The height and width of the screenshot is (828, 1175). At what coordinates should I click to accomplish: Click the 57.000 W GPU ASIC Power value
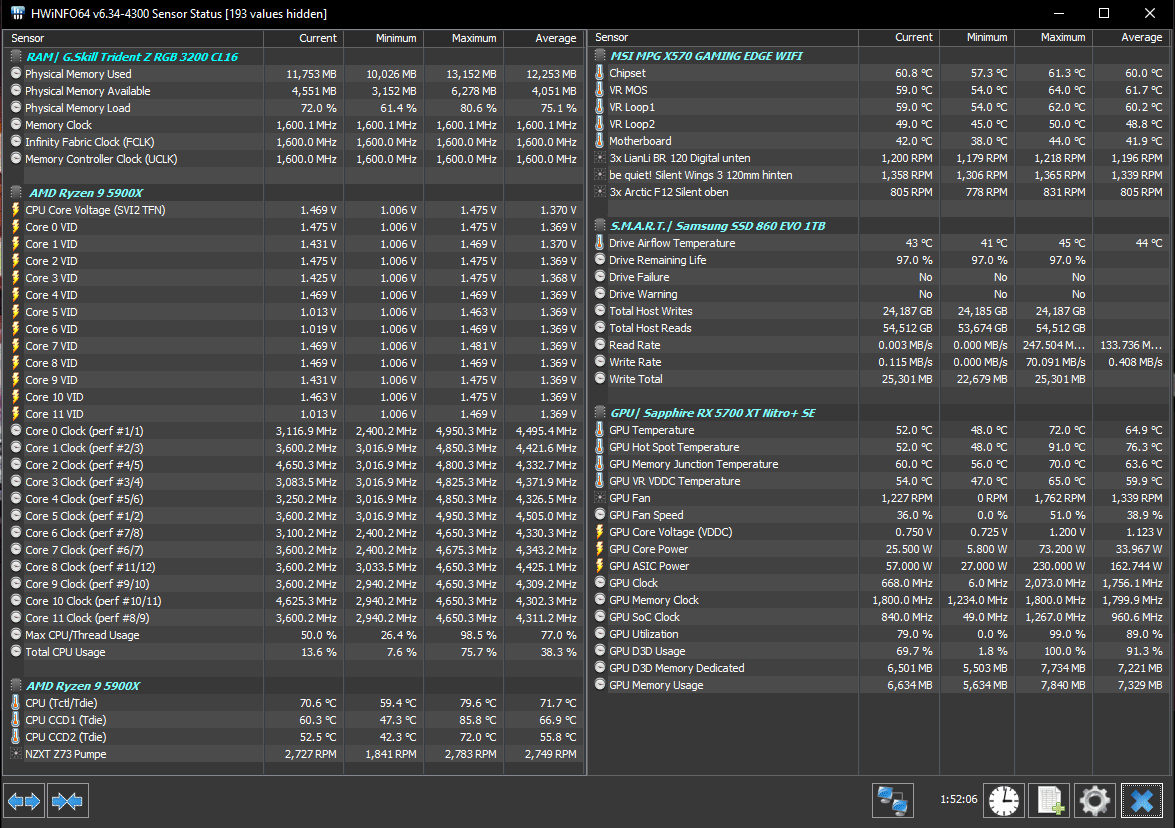[909, 566]
